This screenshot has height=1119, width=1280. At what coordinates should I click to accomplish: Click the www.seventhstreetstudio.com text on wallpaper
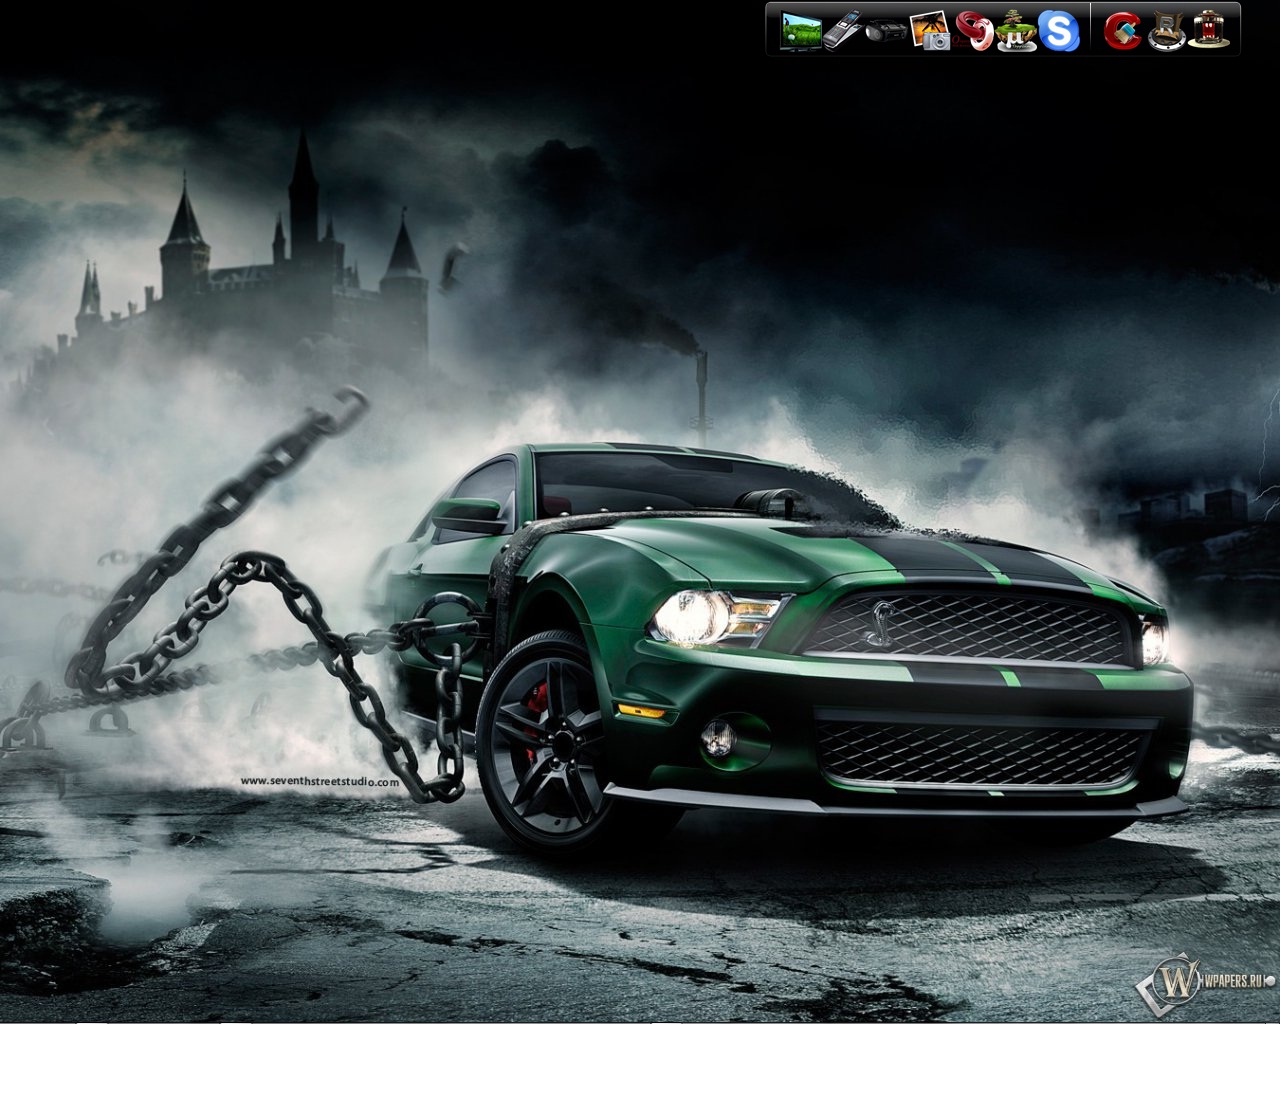point(319,782)
